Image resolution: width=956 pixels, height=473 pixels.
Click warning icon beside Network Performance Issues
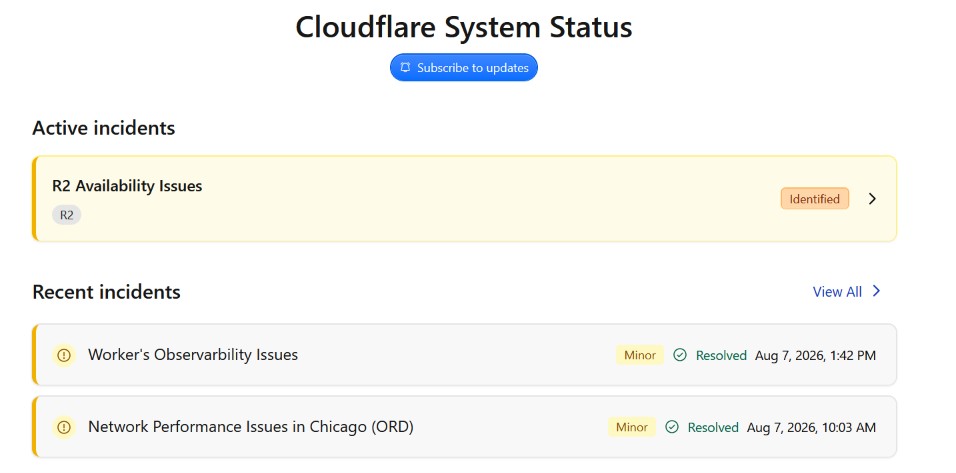point(63,427)
